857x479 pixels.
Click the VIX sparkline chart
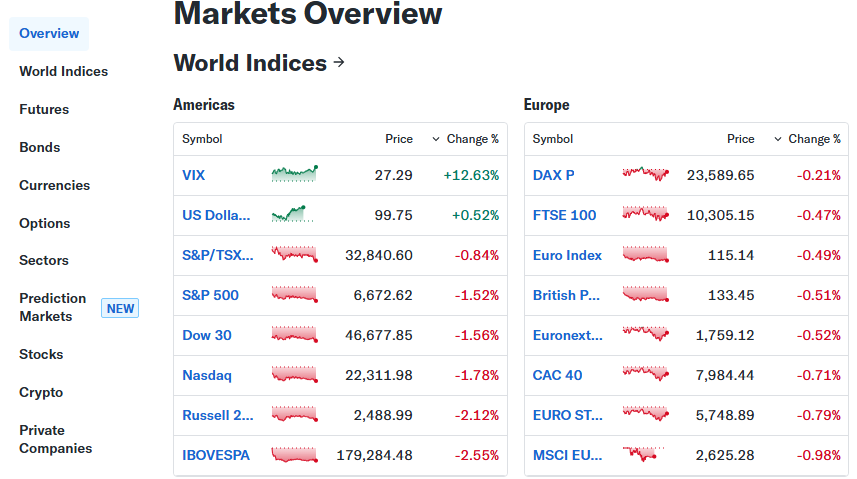pyautogui.click(x=294, y=175)
